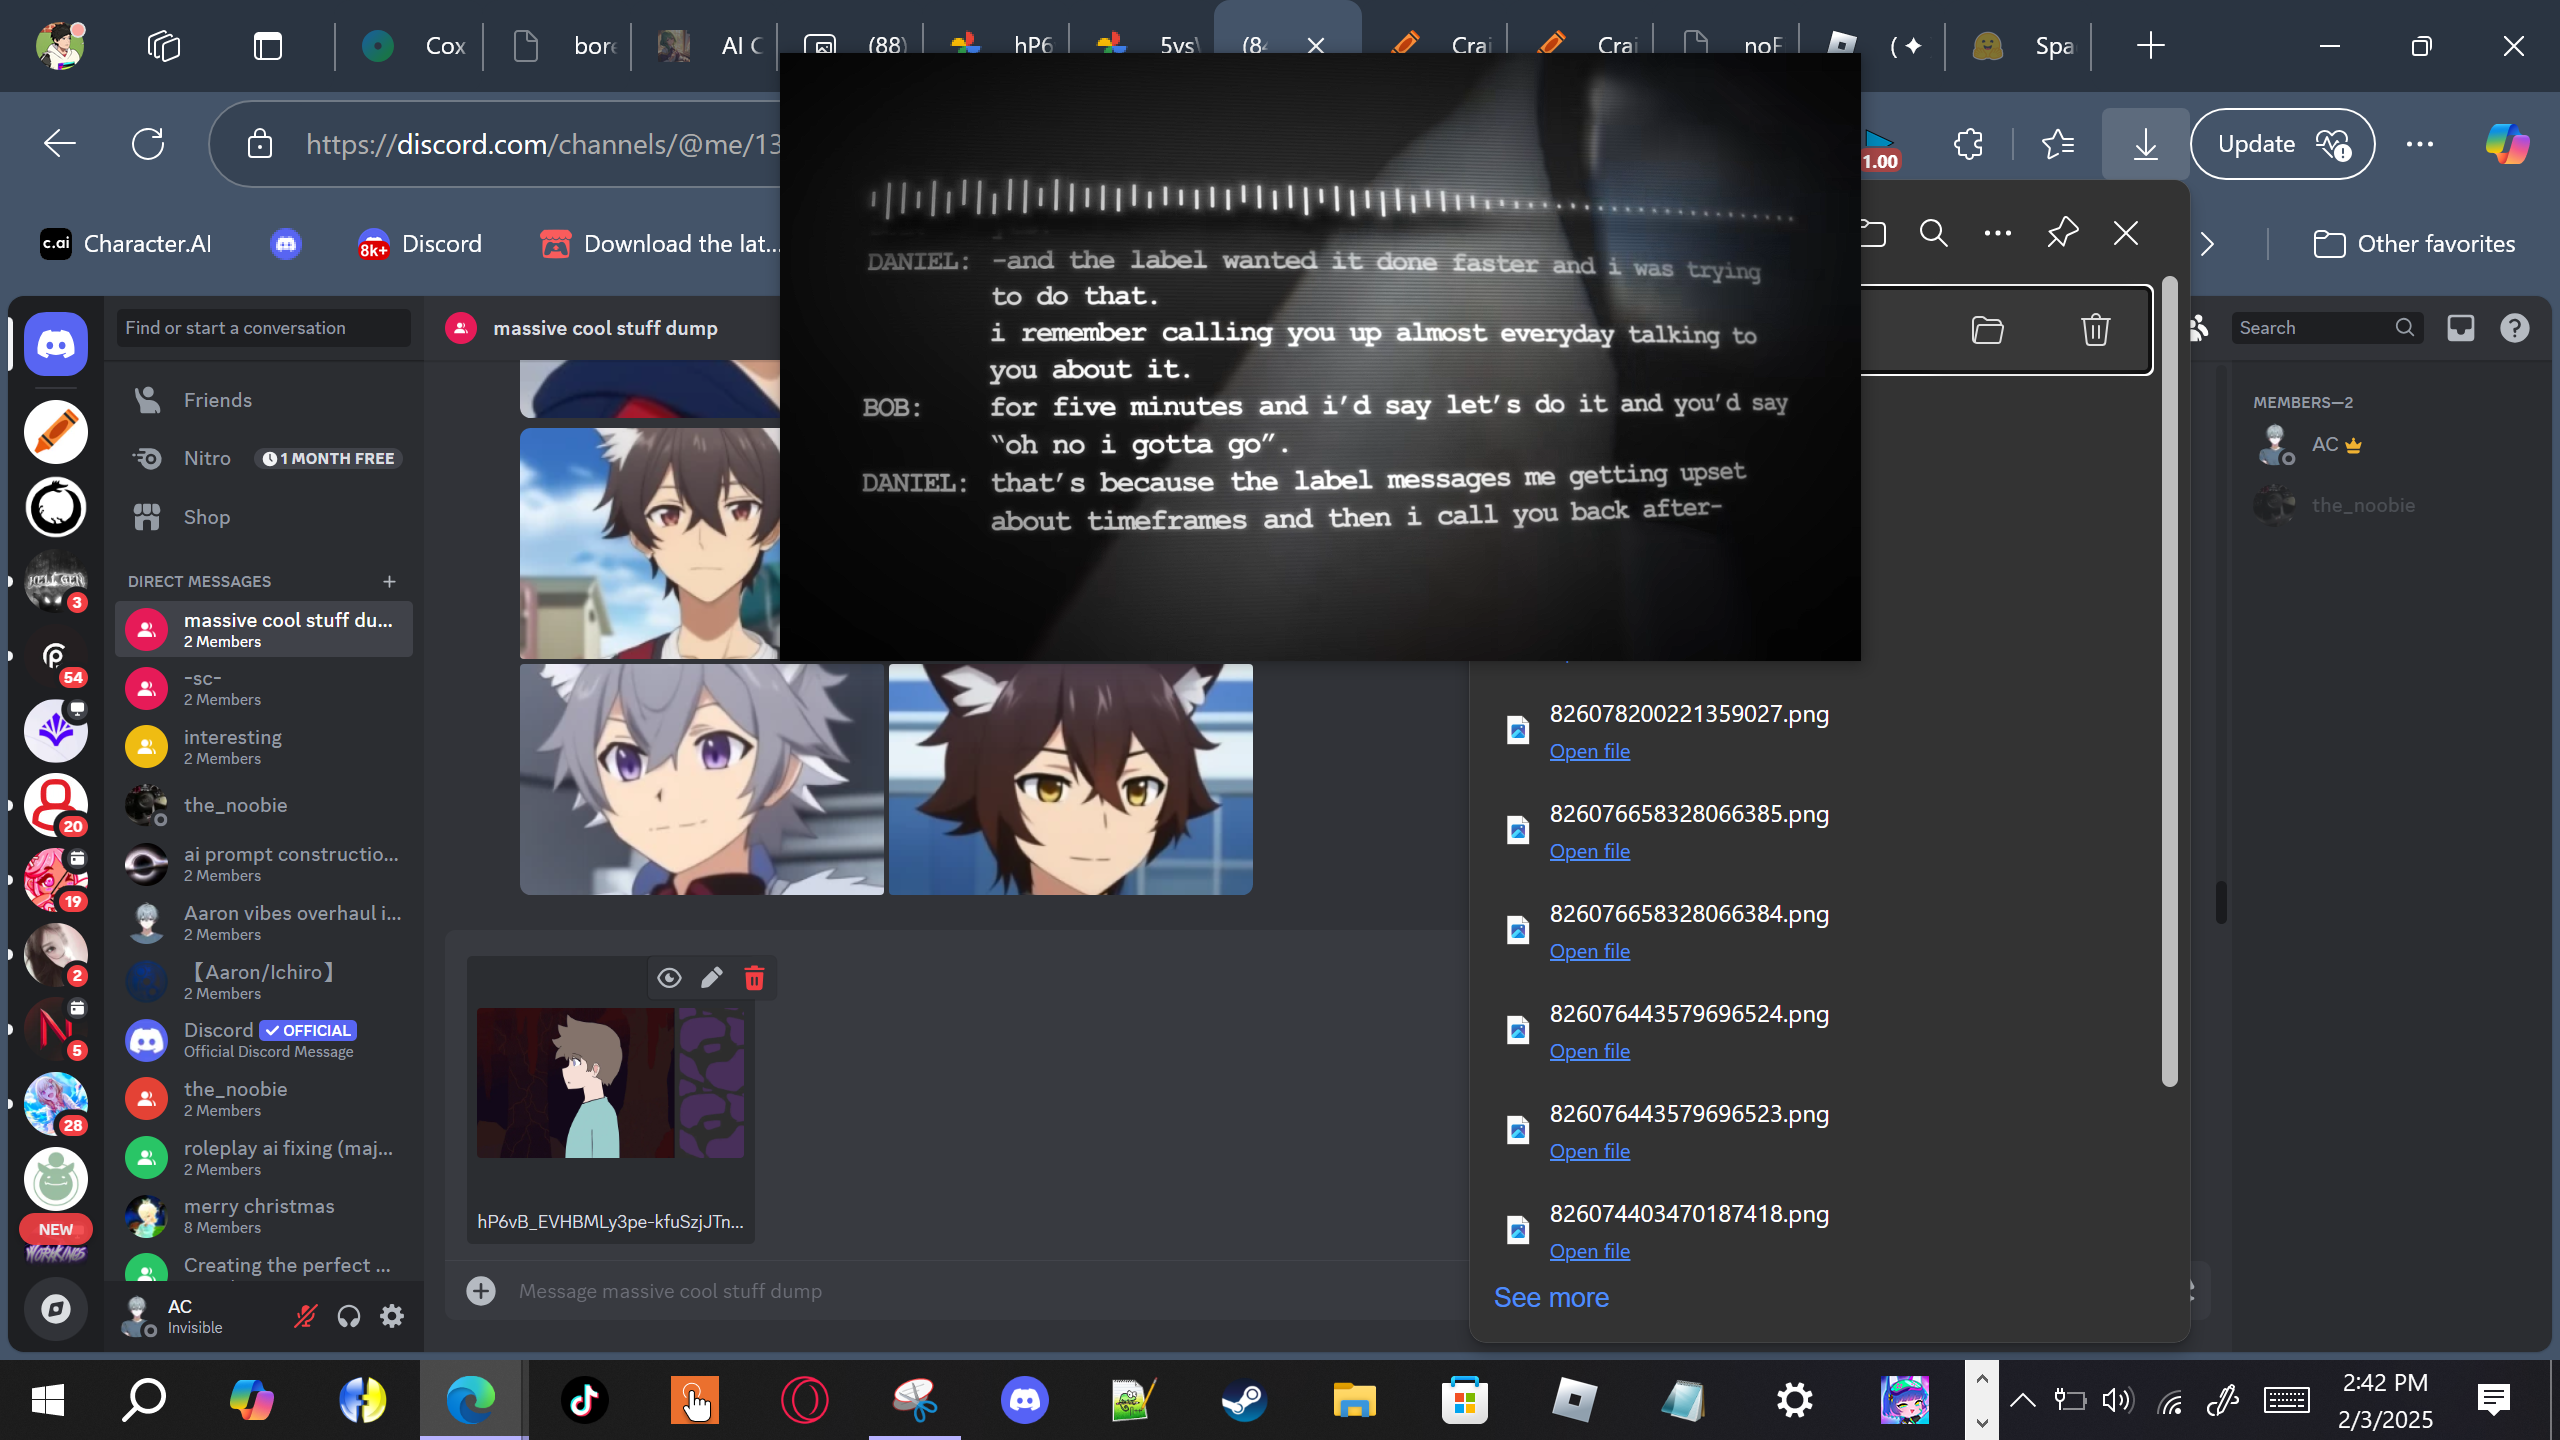Open downloads panel more options menu
The width and height of the screenshot is (2560, 1440).
click(x=1998, y=234)
